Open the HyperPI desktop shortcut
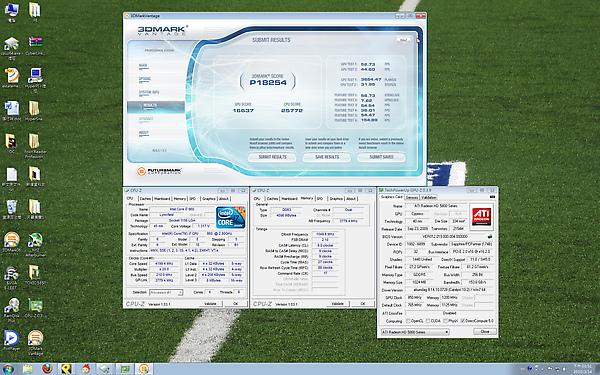Image resolution: width=600 pixels, height=375 pixels. tap(35, 80)
